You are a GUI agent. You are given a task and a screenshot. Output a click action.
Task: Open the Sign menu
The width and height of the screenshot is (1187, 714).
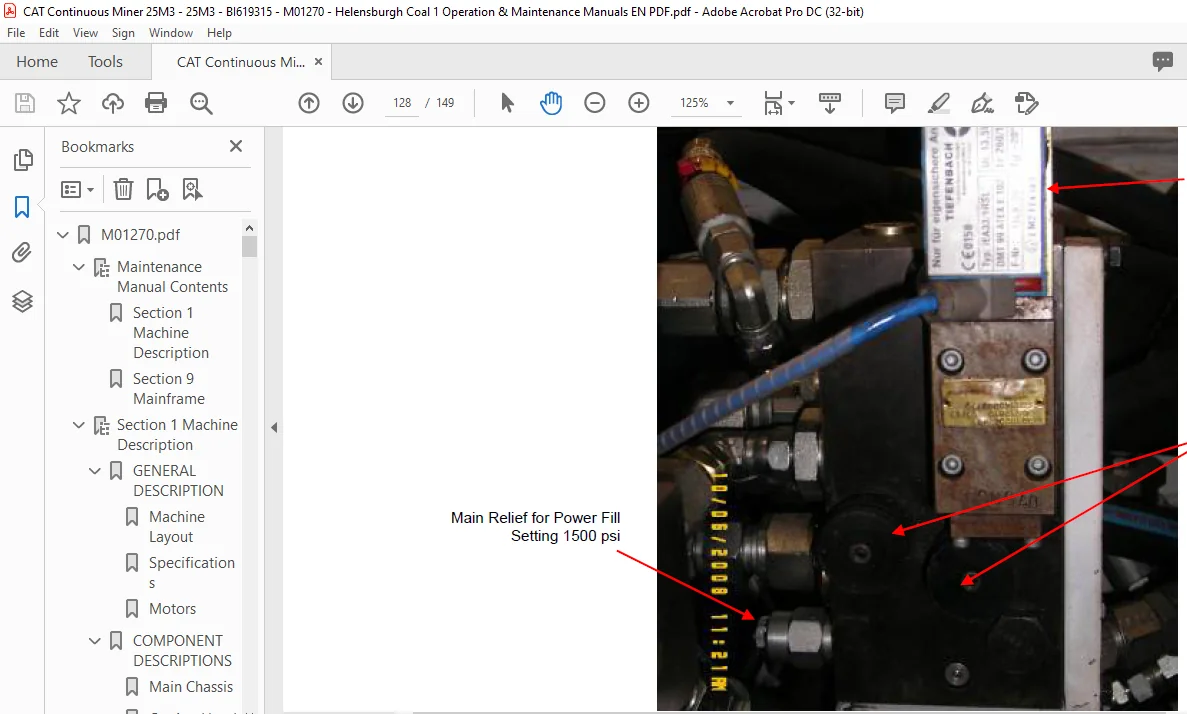123,33
